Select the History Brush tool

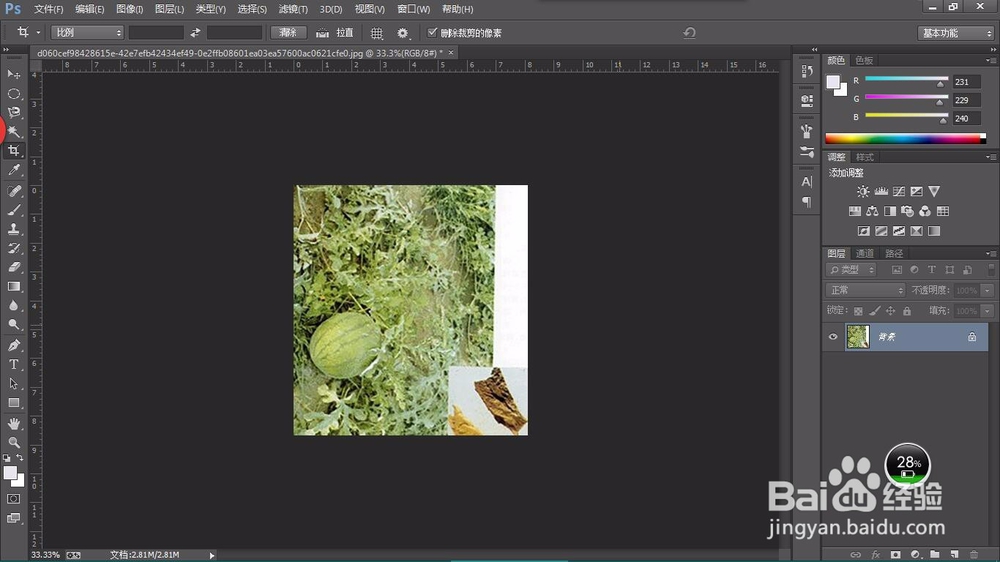click(x=13, y=248)
